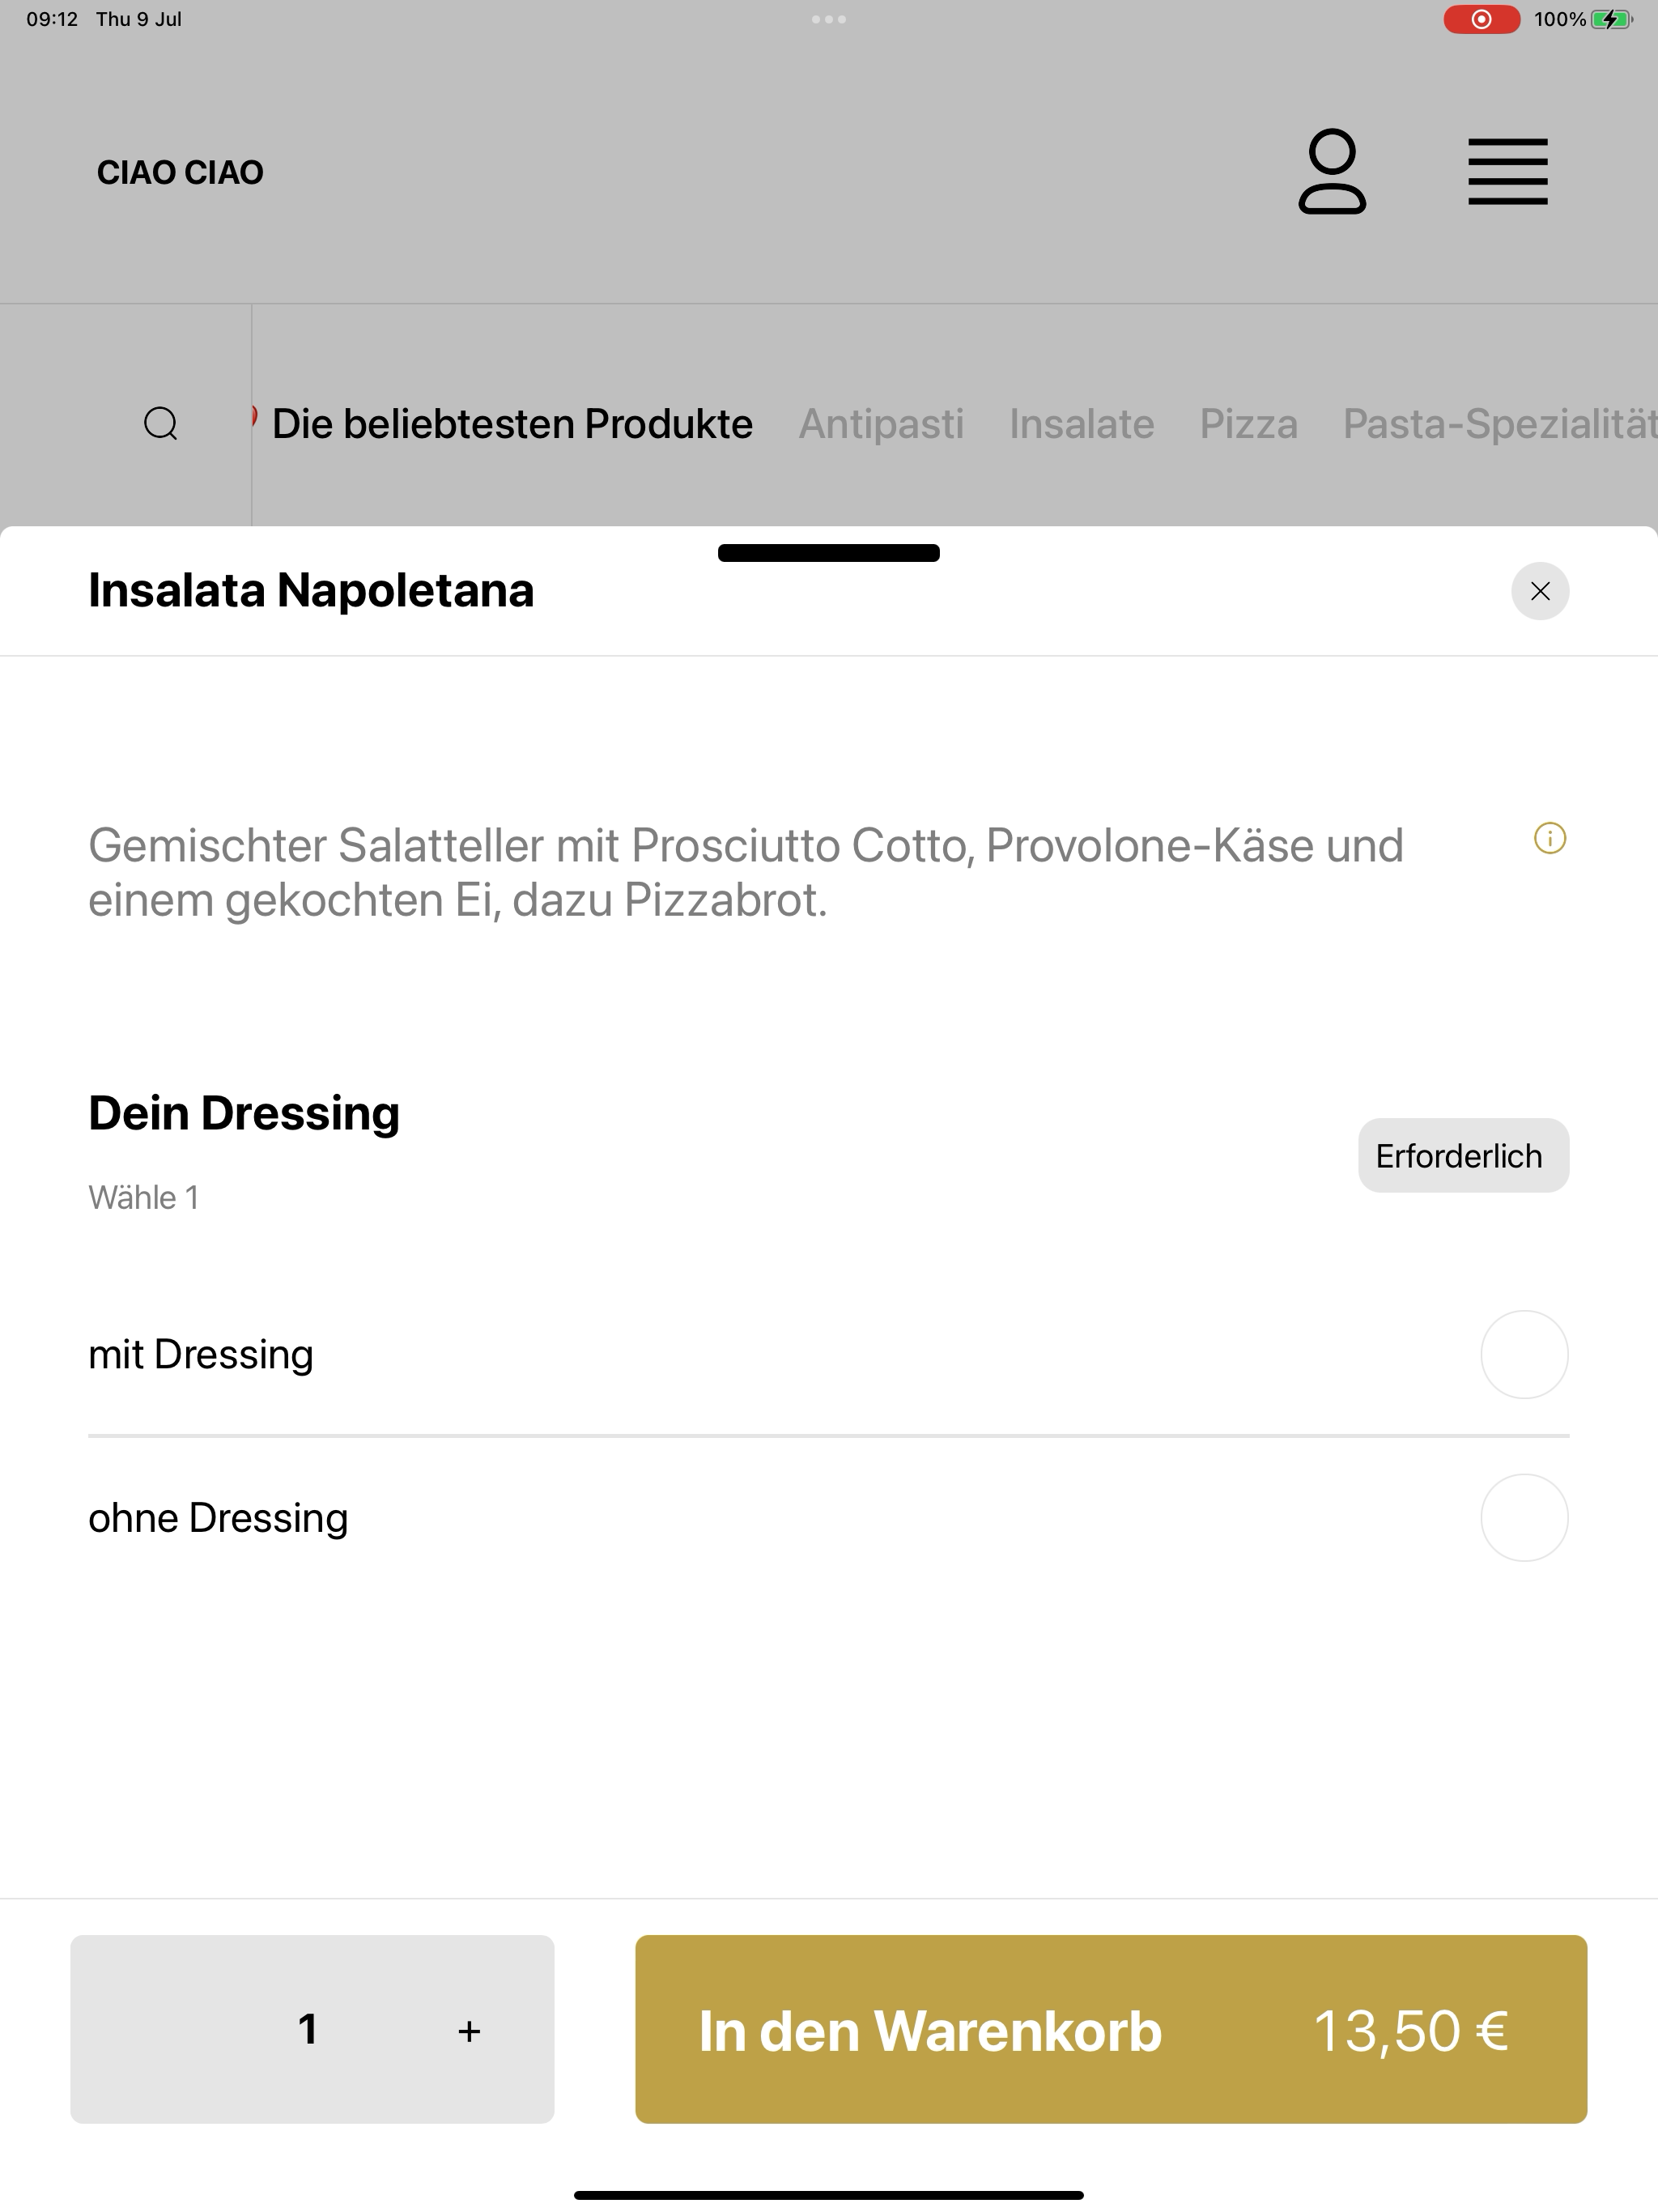Open the Pizza category tab
The height and width of the screenshot is (2212, 1658).
pos(1249,424)
